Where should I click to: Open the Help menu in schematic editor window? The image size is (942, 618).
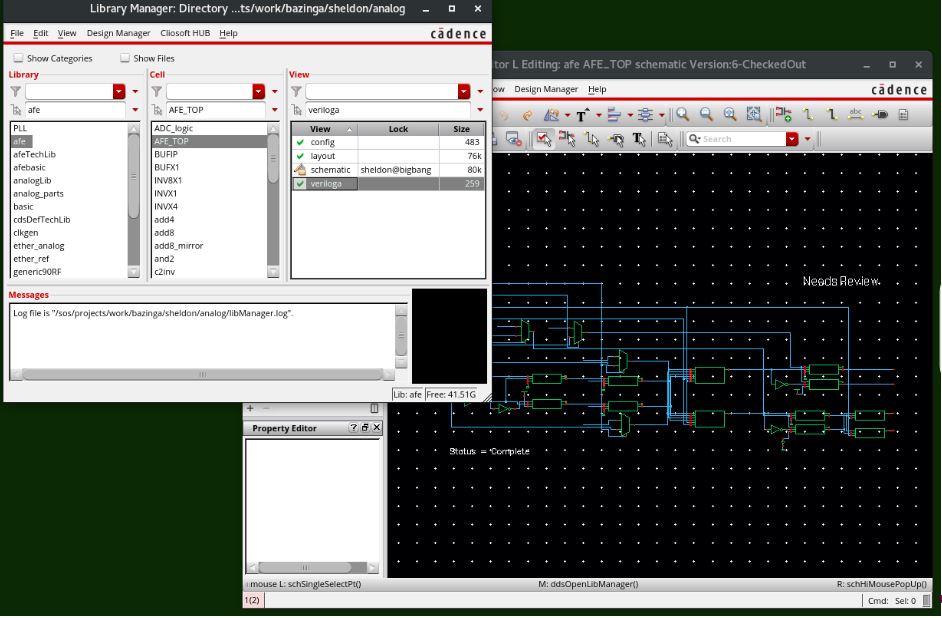tap(597, 89)
